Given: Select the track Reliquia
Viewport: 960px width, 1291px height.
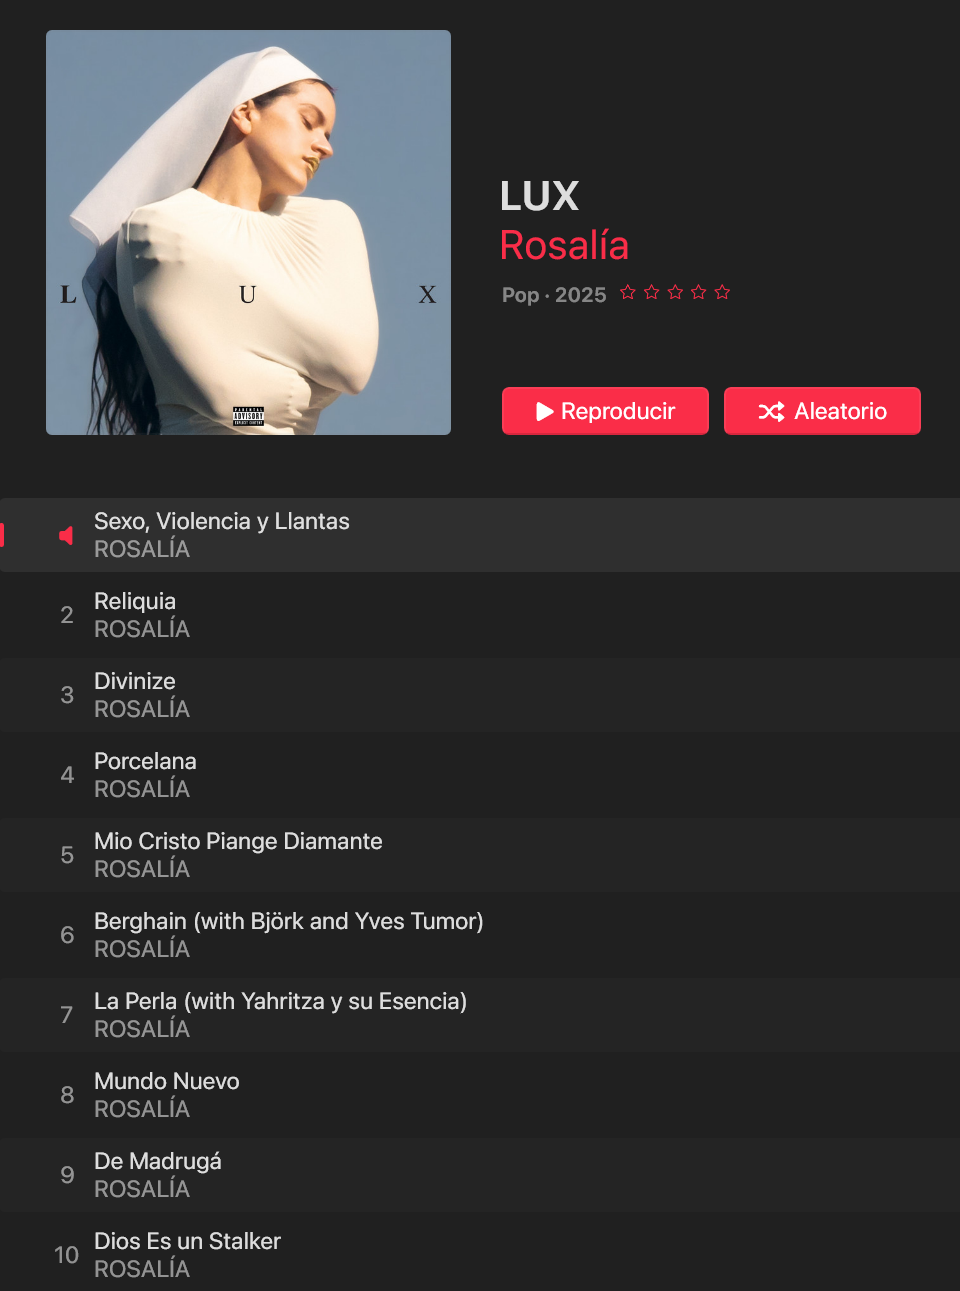Looking at the screenshot, I should [x=480, y=615].
